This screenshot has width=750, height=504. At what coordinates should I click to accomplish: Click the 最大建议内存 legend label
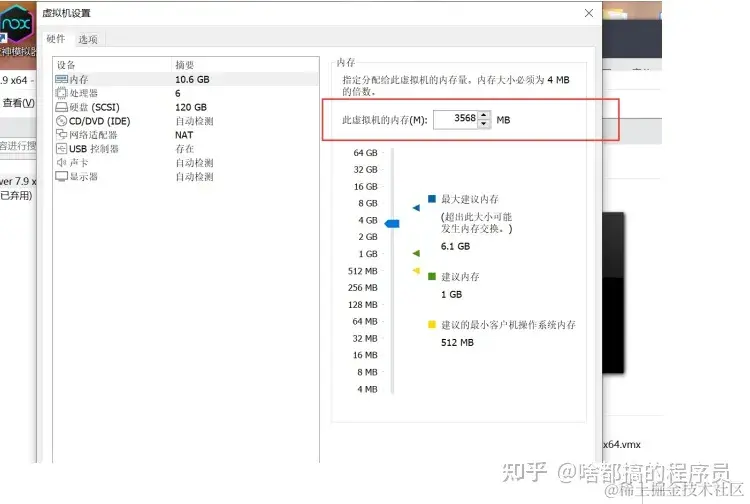point(470,199)
